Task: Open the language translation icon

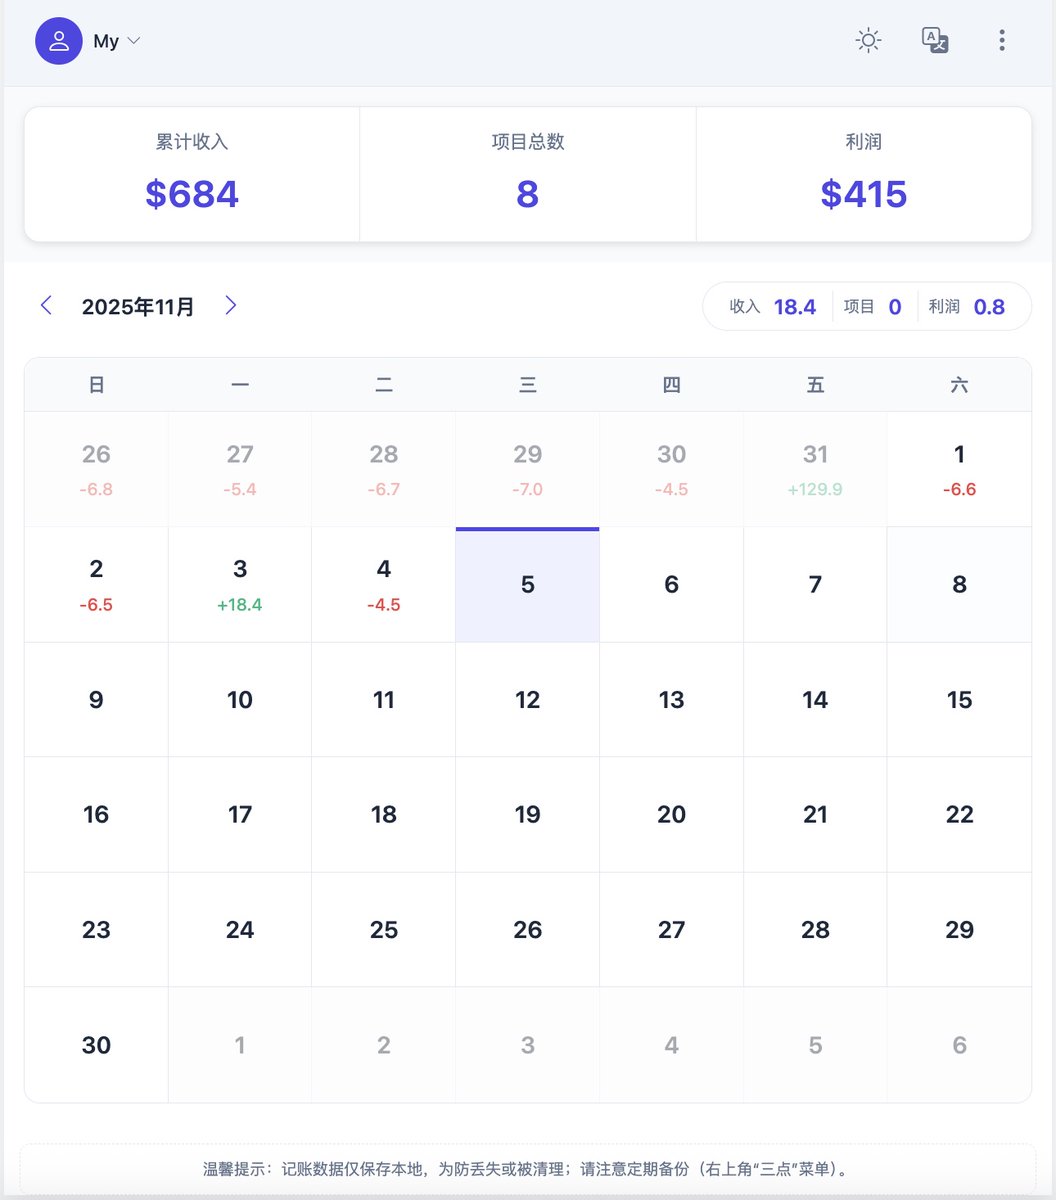Action: click(x=935, y=41)
